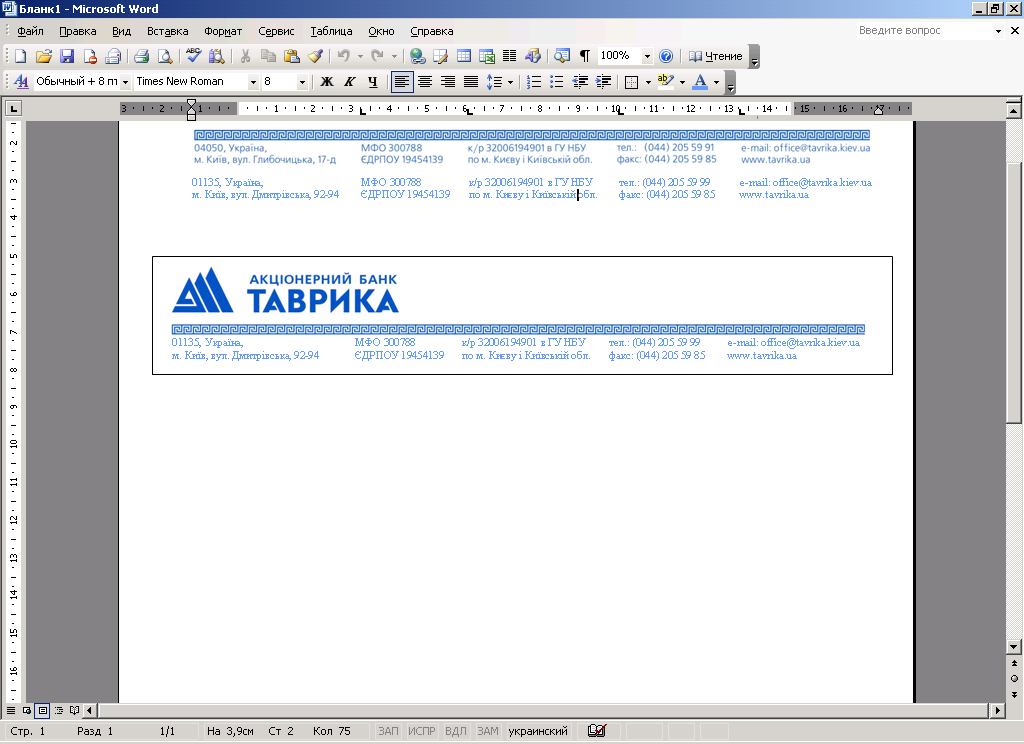Viewport: 1024px width, 744px height.
Task: Center the paragraph text
Action: [x=424, y=82]
